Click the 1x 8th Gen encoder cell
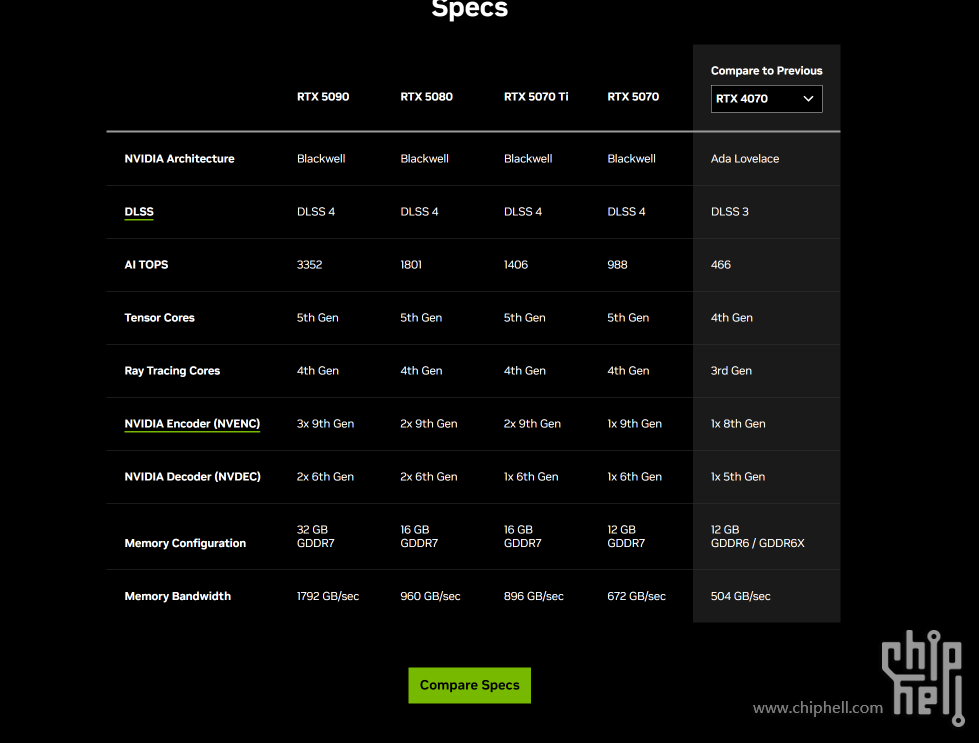 (738, 424)
